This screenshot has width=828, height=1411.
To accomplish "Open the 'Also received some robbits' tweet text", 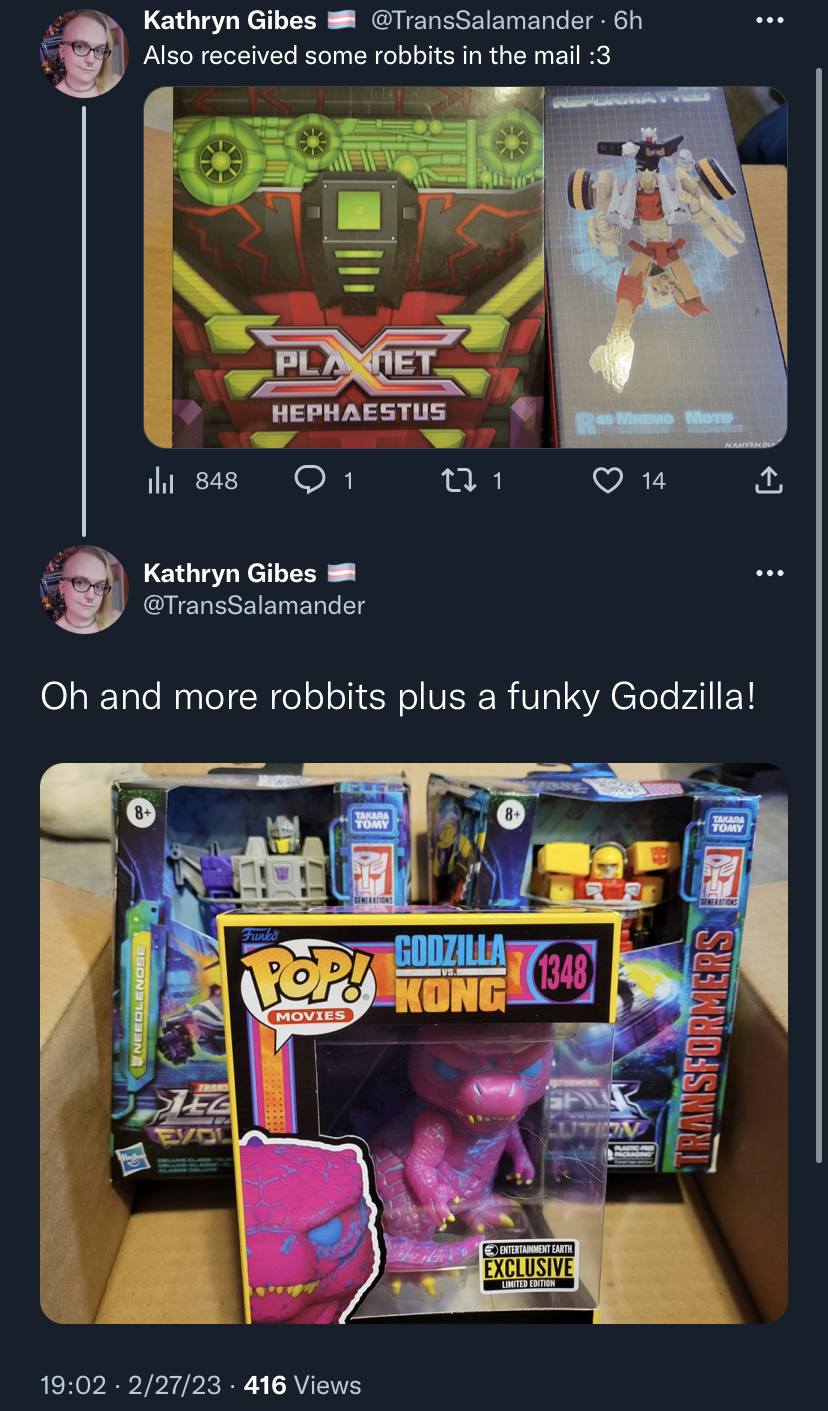I will click(x=377, y=56).
